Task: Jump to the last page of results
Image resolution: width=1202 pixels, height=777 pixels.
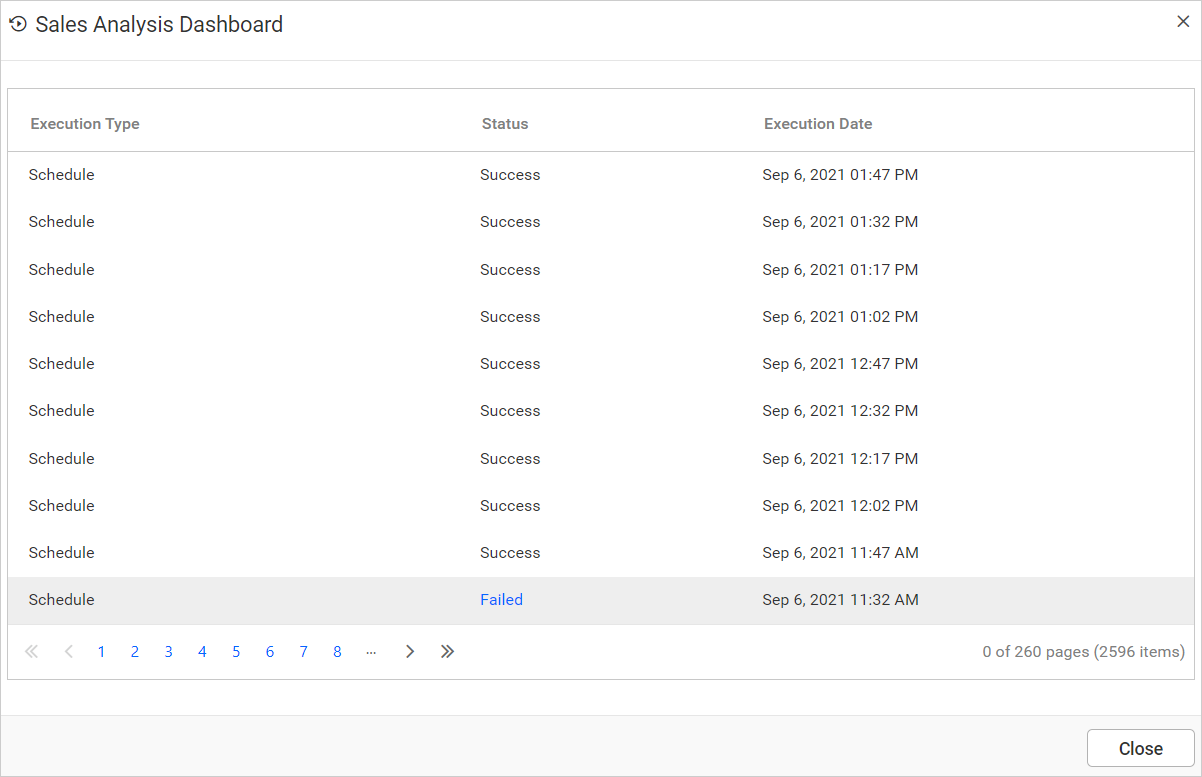Action: (447, 652)
